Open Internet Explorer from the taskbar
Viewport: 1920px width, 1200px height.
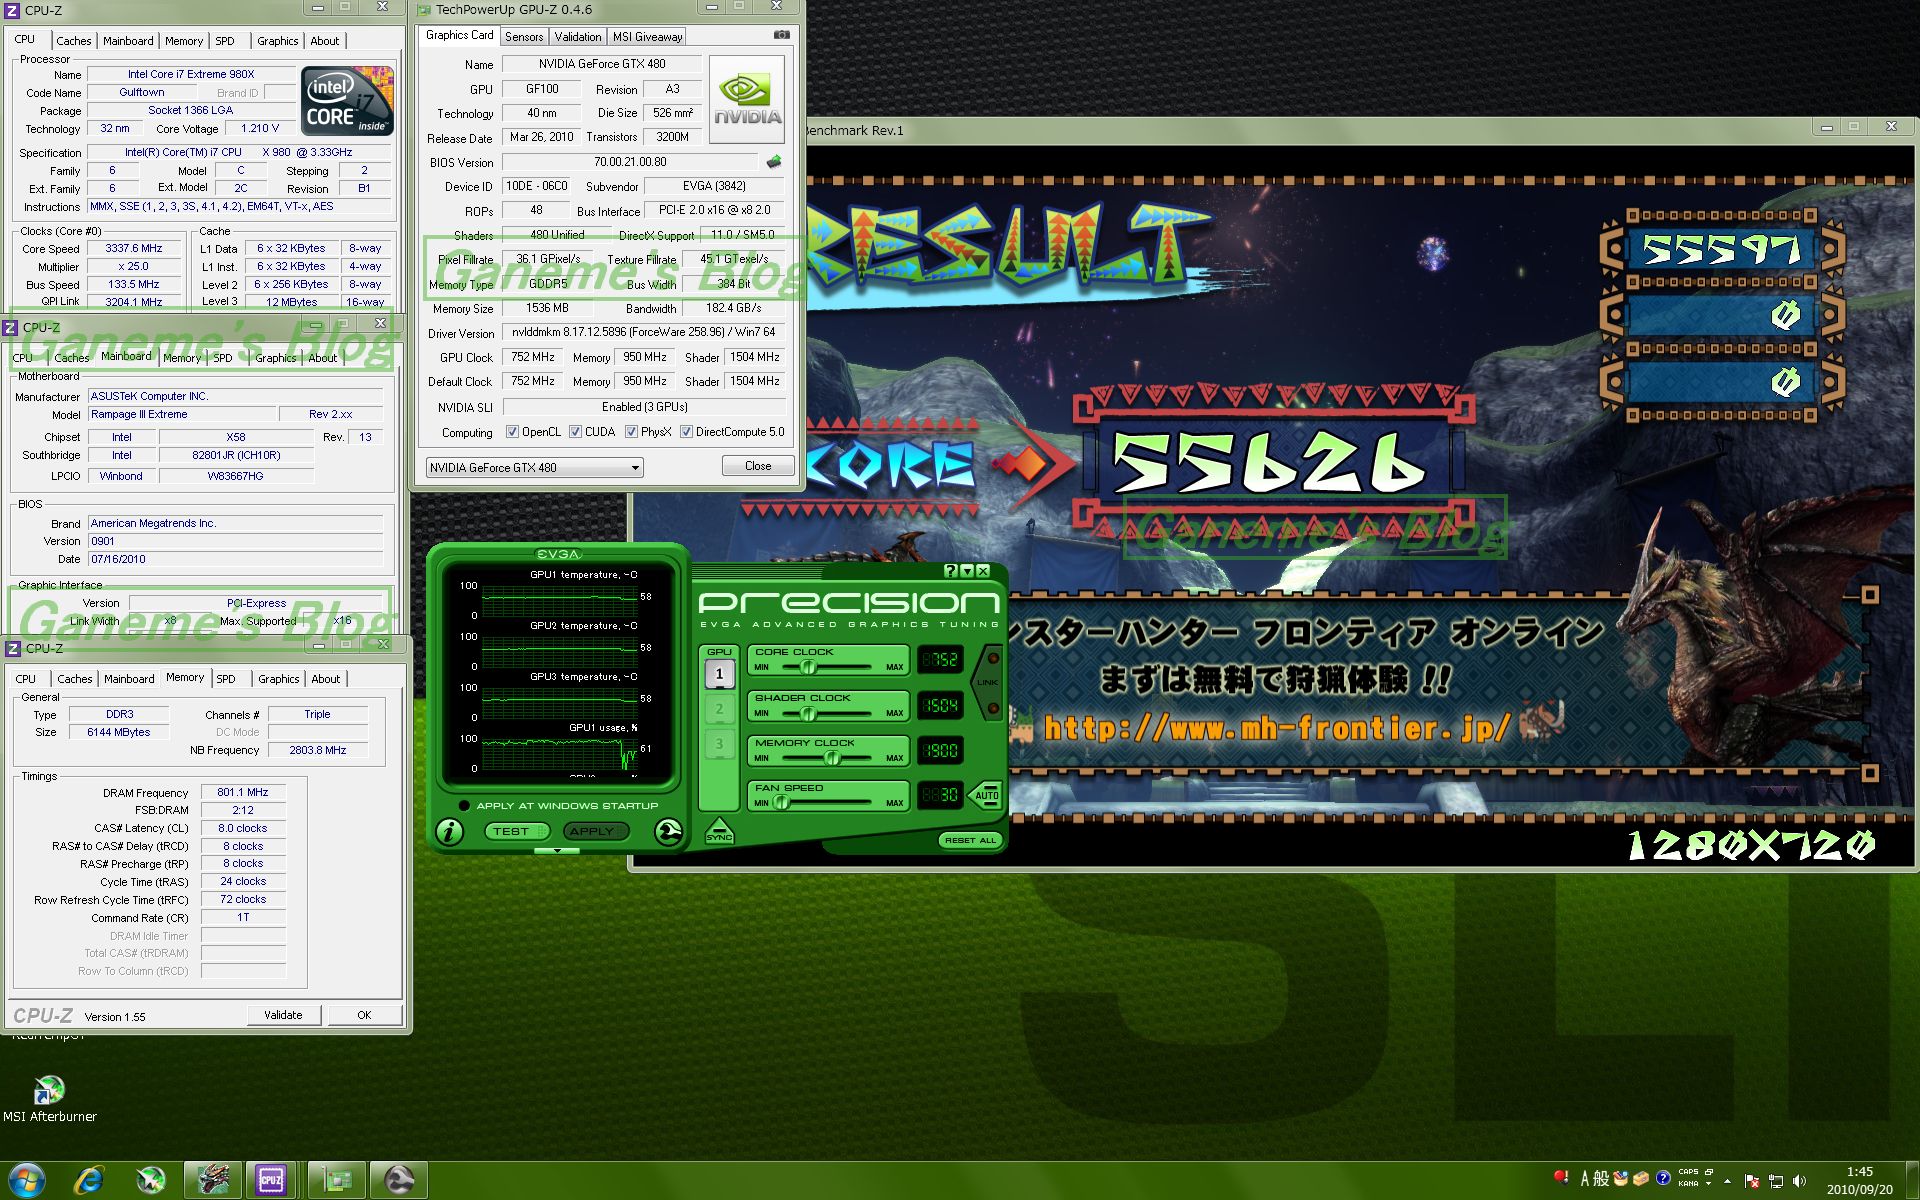coord(89,1180)
